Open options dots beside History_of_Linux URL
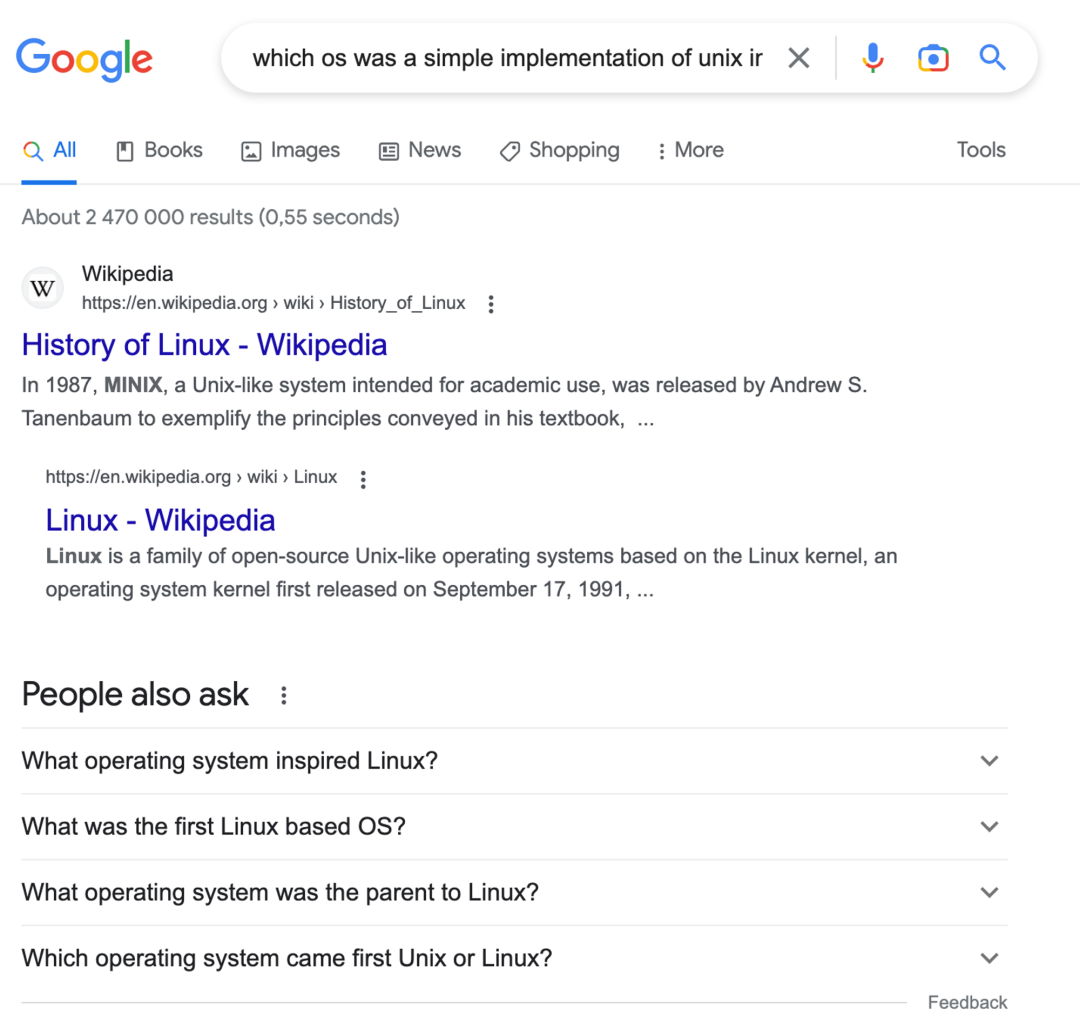1080x1023 pixels. [x=491, y=304]
